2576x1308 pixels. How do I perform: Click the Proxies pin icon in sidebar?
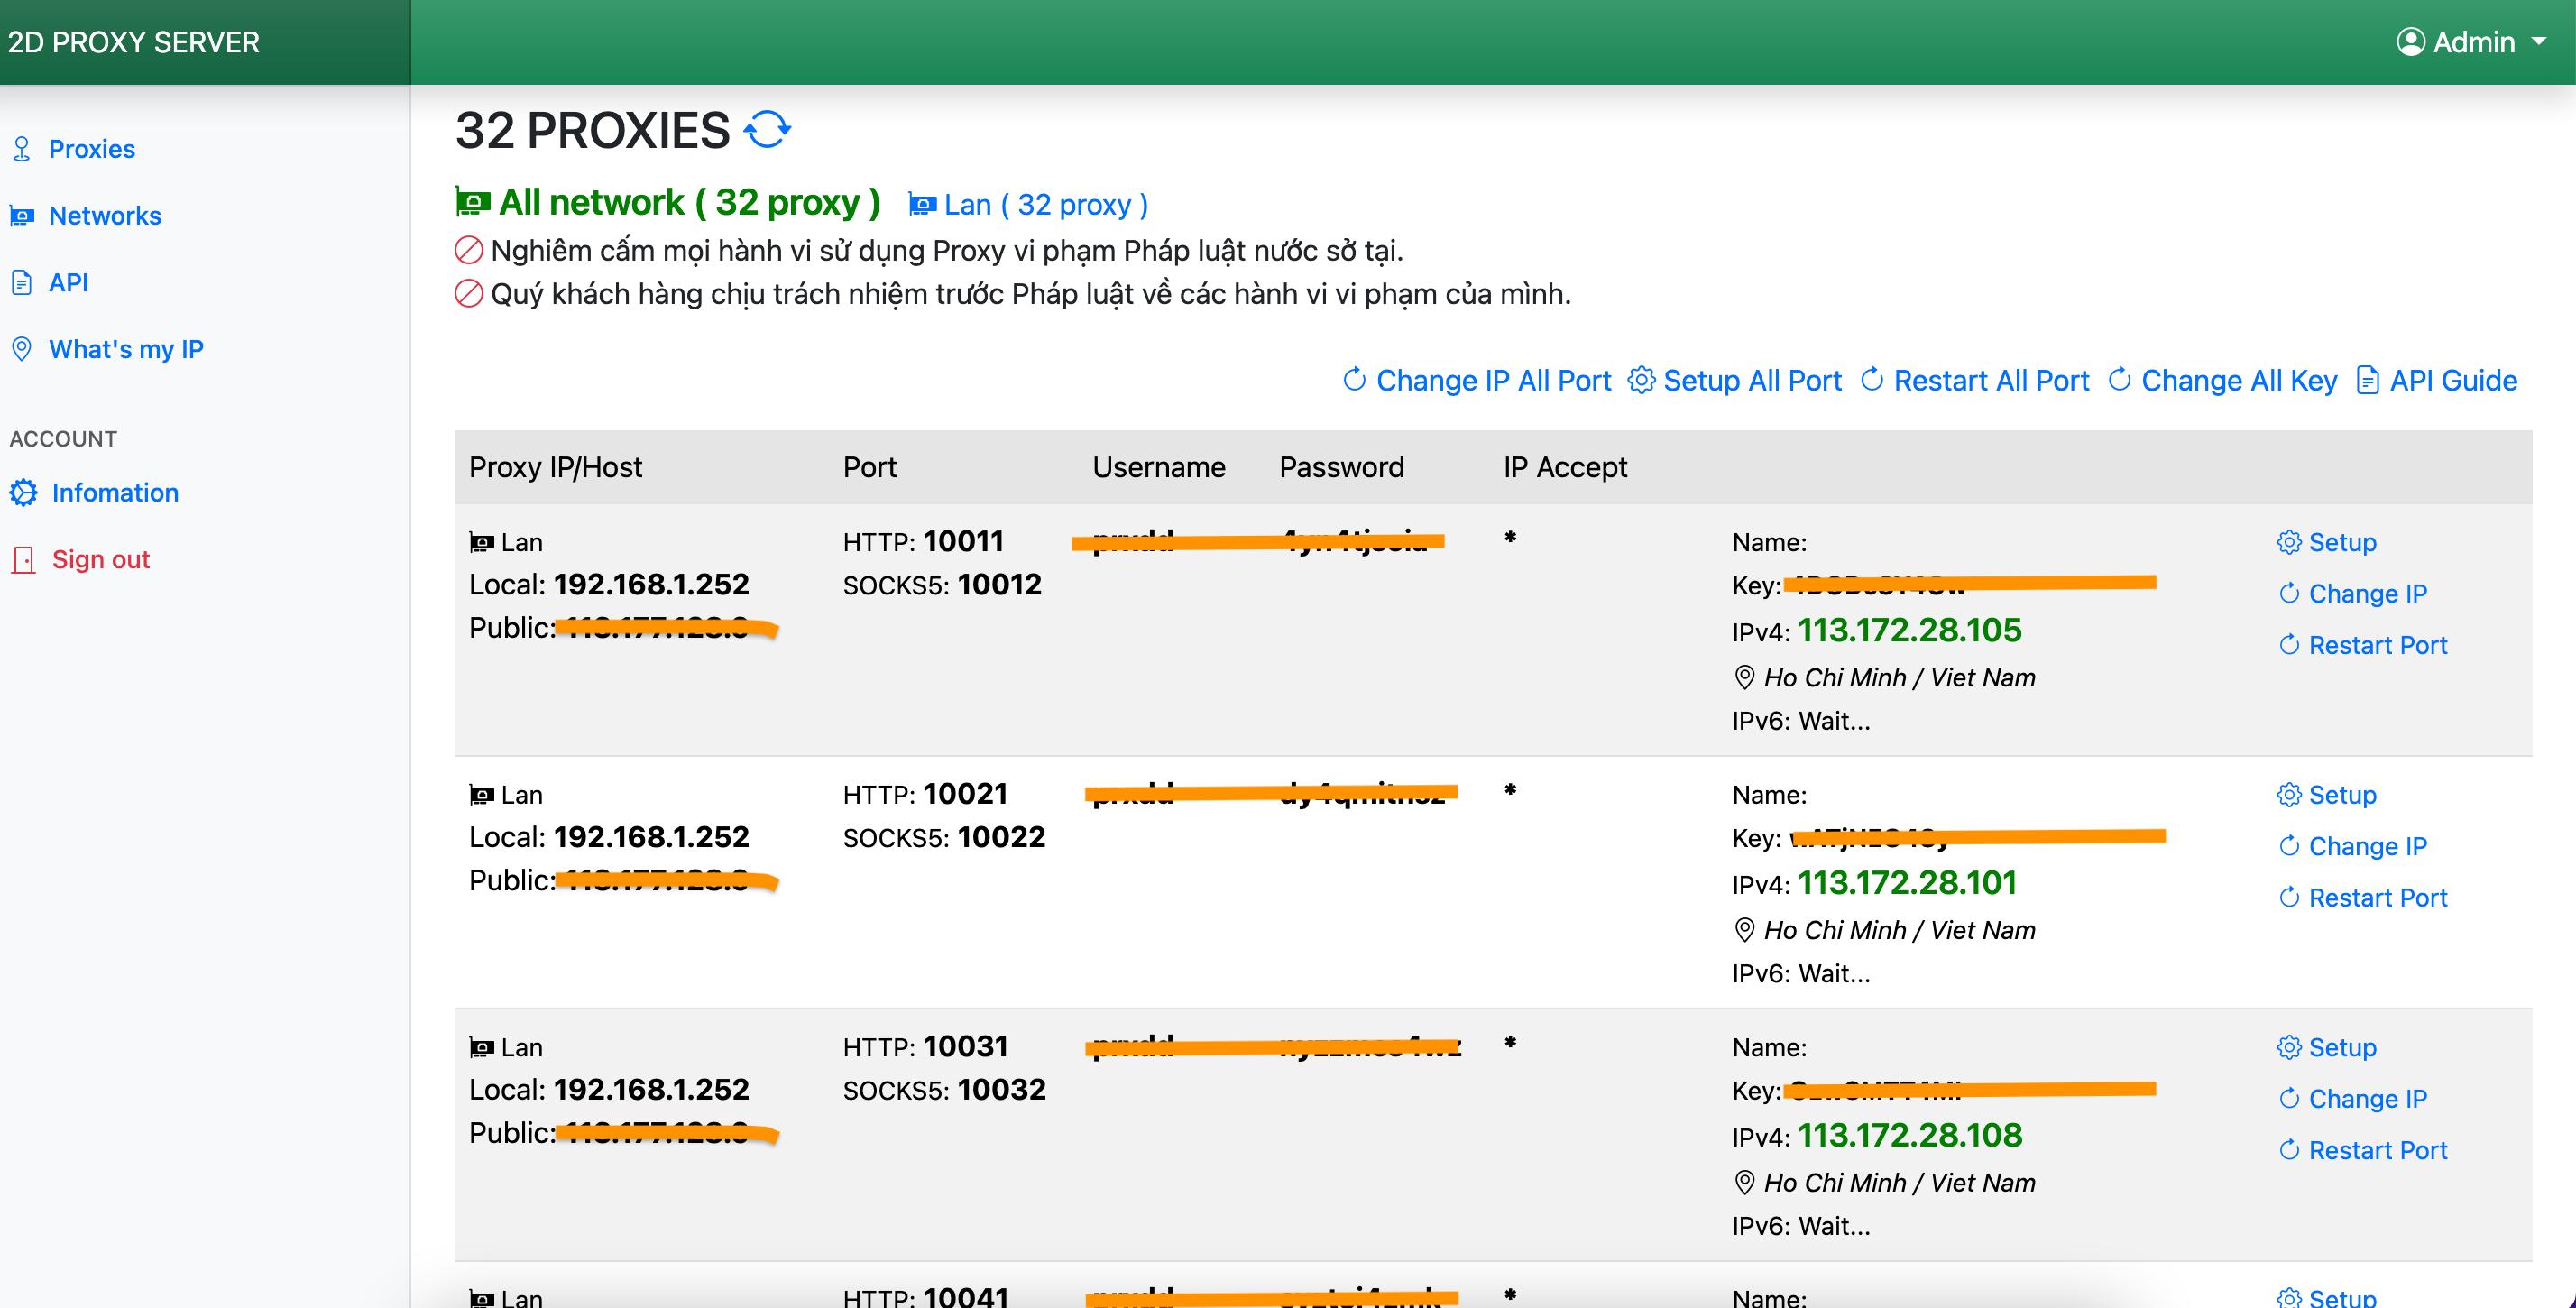22,149
